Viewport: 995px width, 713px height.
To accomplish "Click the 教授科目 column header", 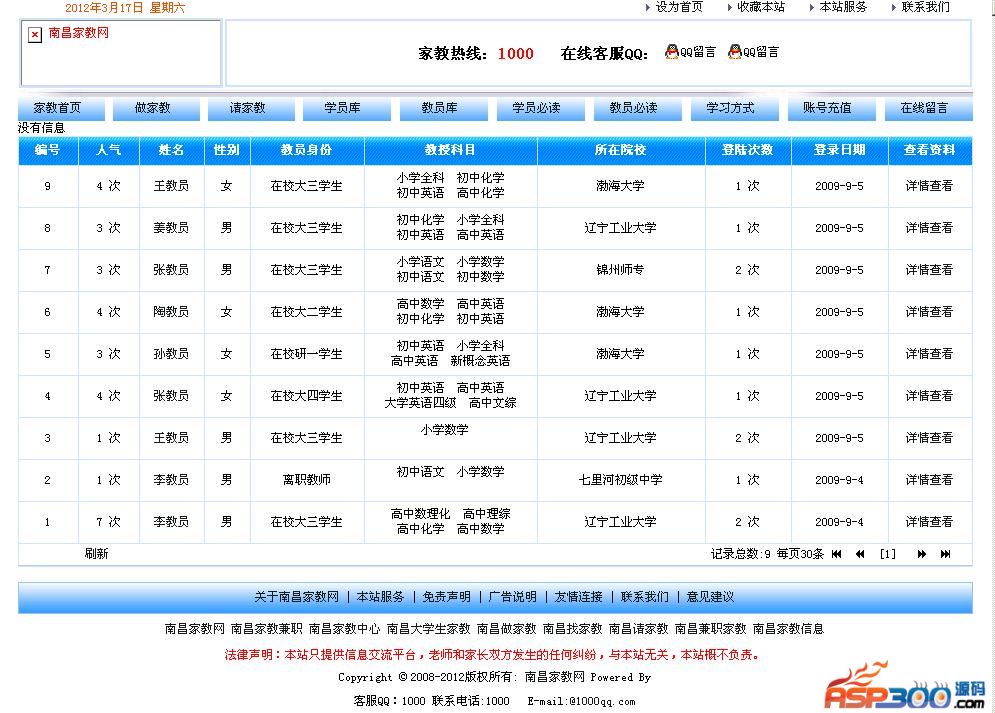I will pos(450,150).
